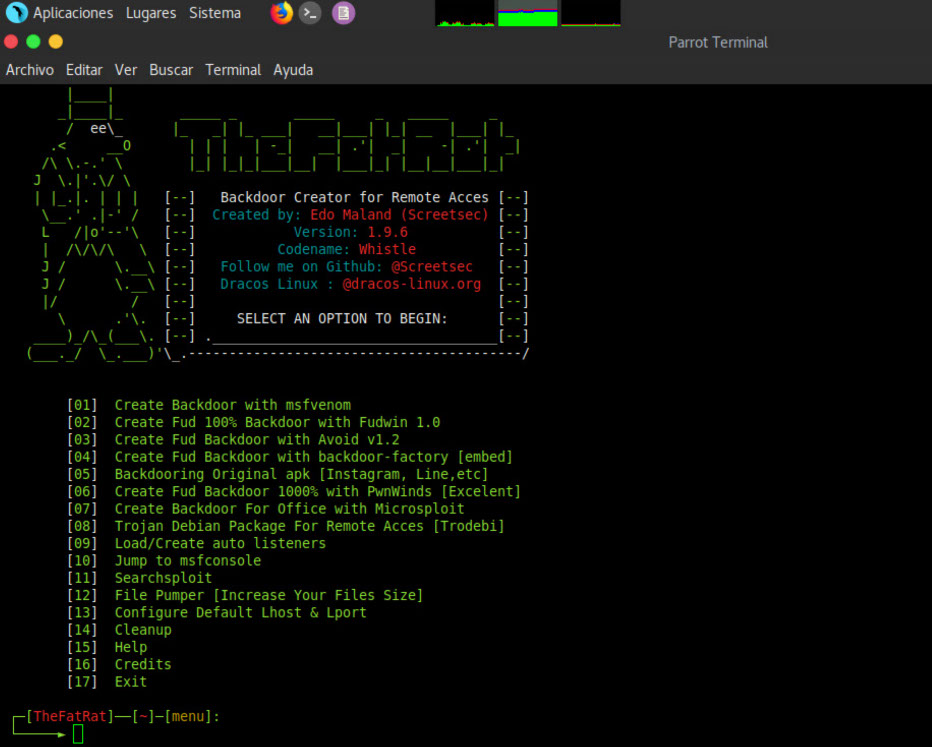
Task: Close the Parrot Terminal with the red button
Action: 11,42
